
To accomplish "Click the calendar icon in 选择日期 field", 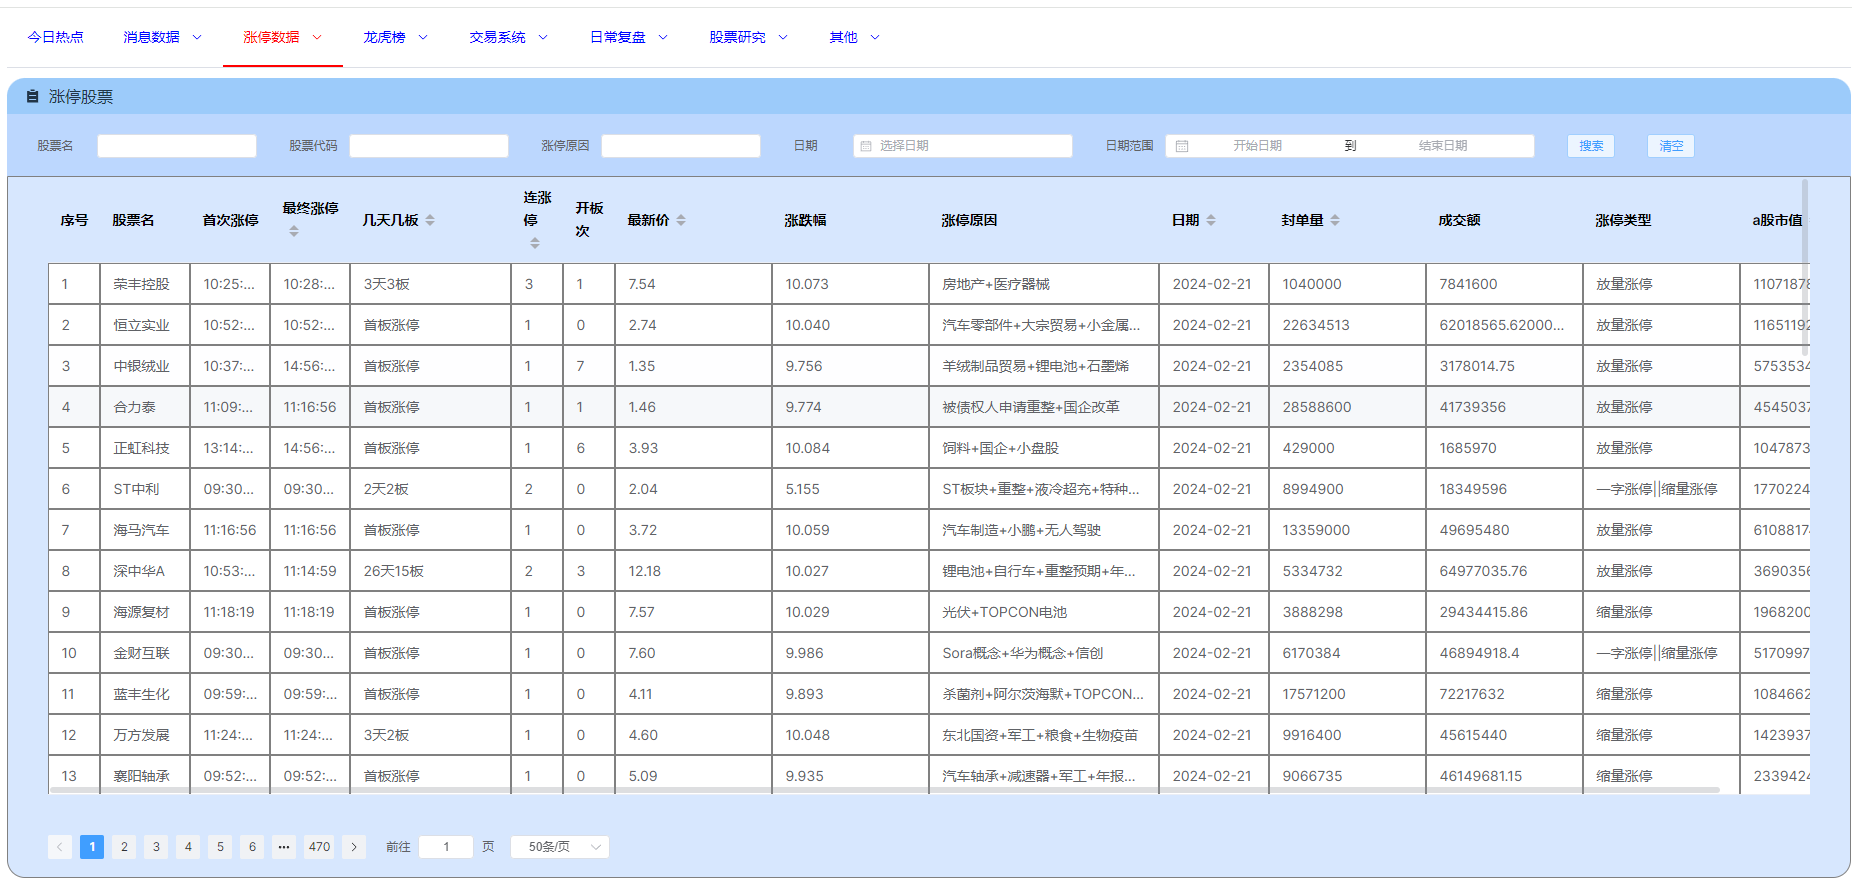I will 866,146.
